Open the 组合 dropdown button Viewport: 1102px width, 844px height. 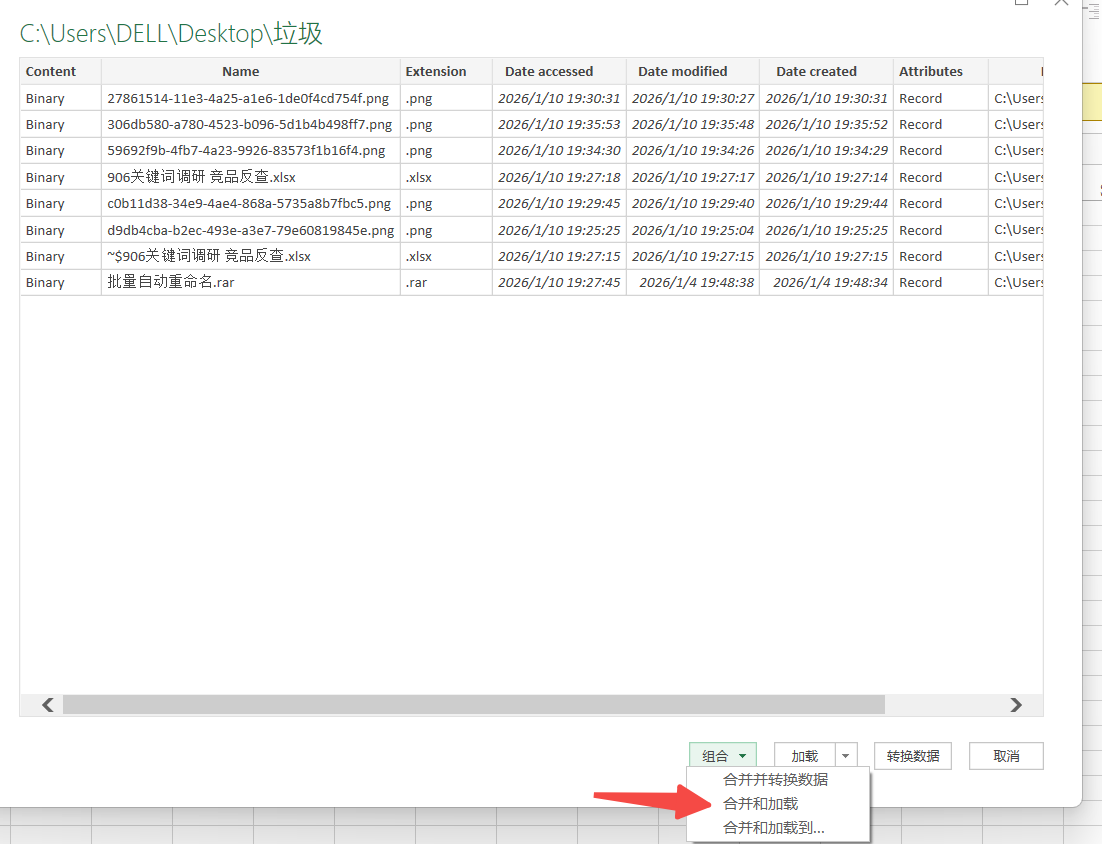tap(722, 756)
